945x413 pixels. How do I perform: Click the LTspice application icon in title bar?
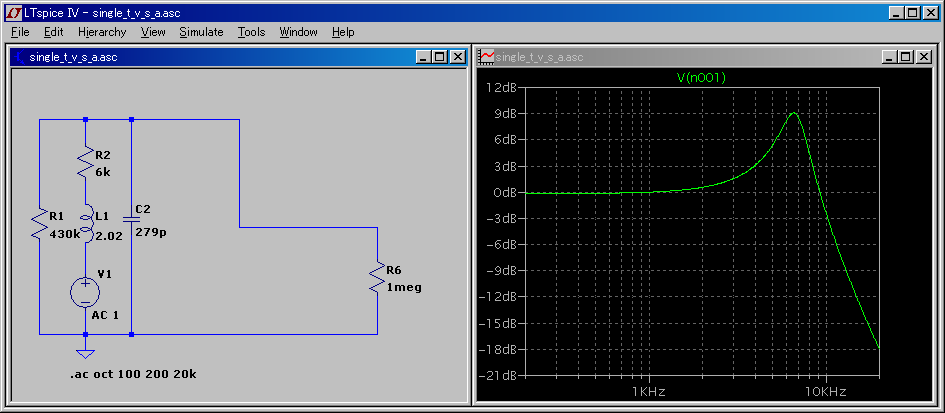click(x=13, y=12)
